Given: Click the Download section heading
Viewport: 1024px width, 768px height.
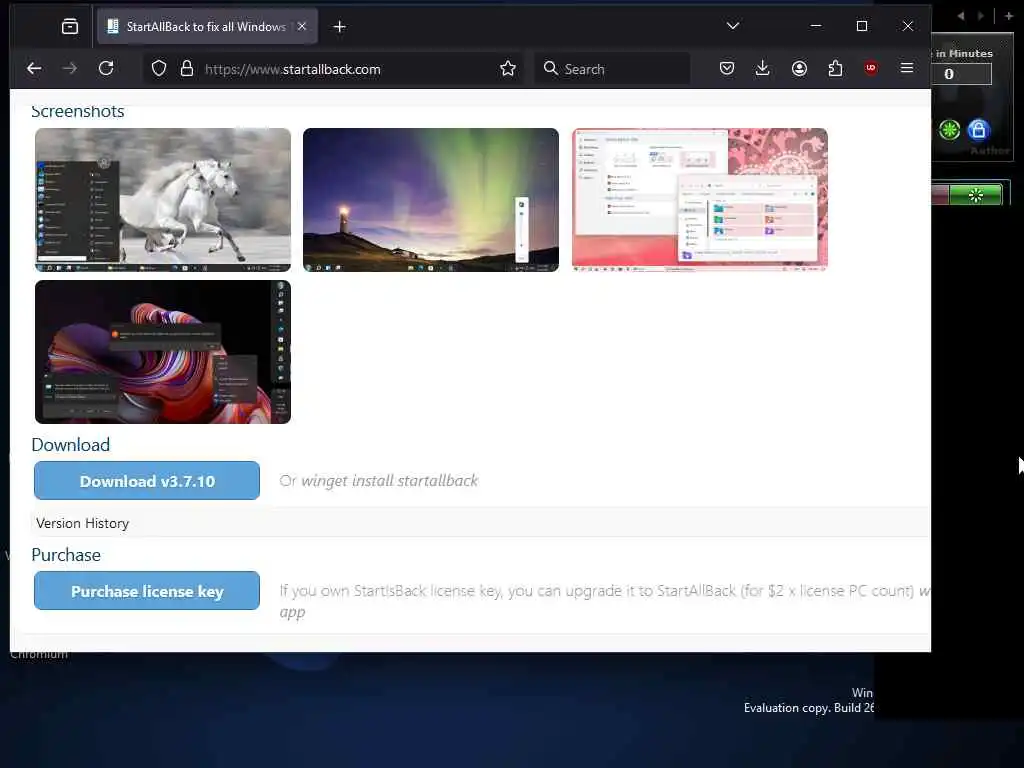Looking at the screenshot, I should tap(71, 445).
